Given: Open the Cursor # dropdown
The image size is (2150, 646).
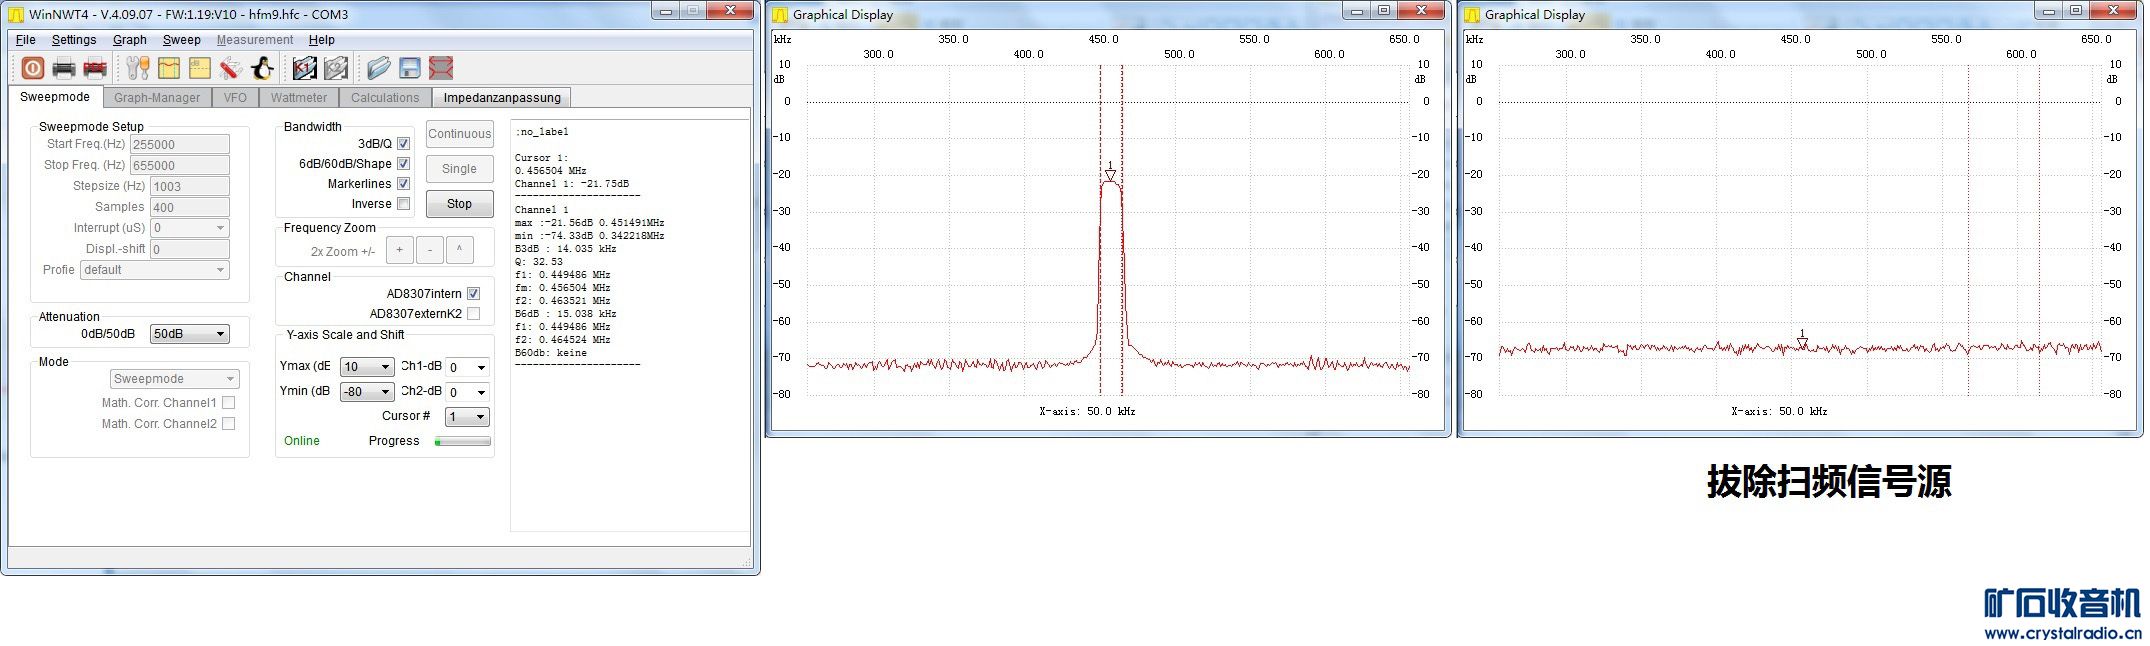Looking at the screenshot, I should pos(467,417).
